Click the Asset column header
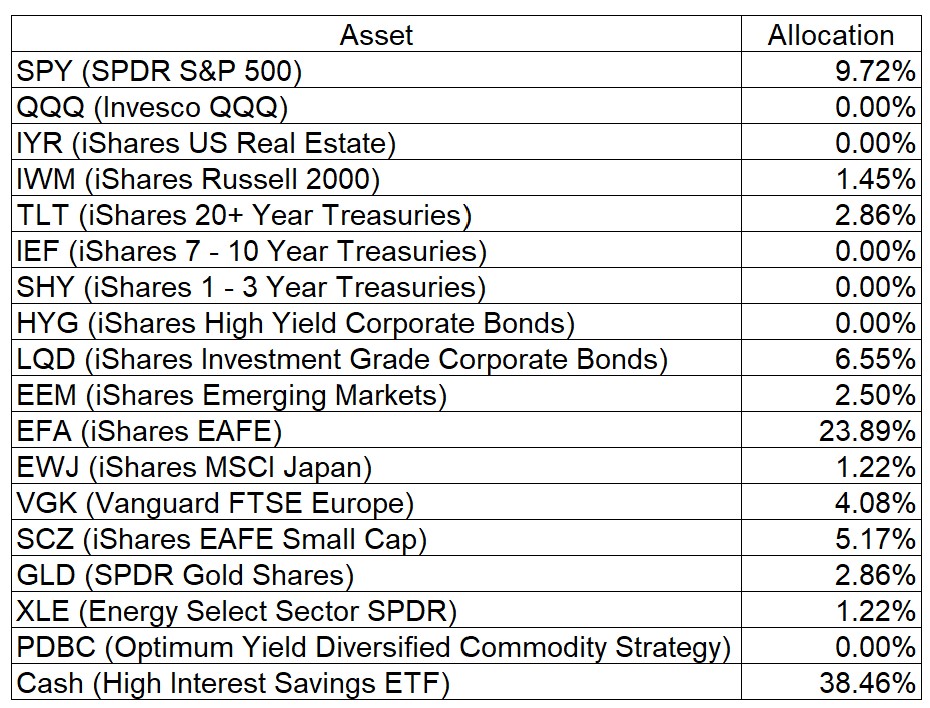Screen dimensions: 930x708 point(375,36)
